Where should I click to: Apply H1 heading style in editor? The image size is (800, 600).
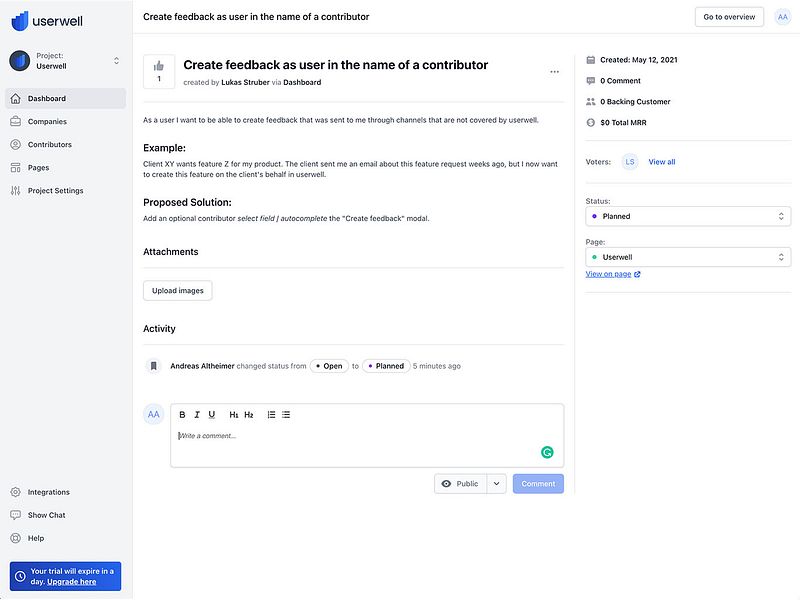coord(234,415)
